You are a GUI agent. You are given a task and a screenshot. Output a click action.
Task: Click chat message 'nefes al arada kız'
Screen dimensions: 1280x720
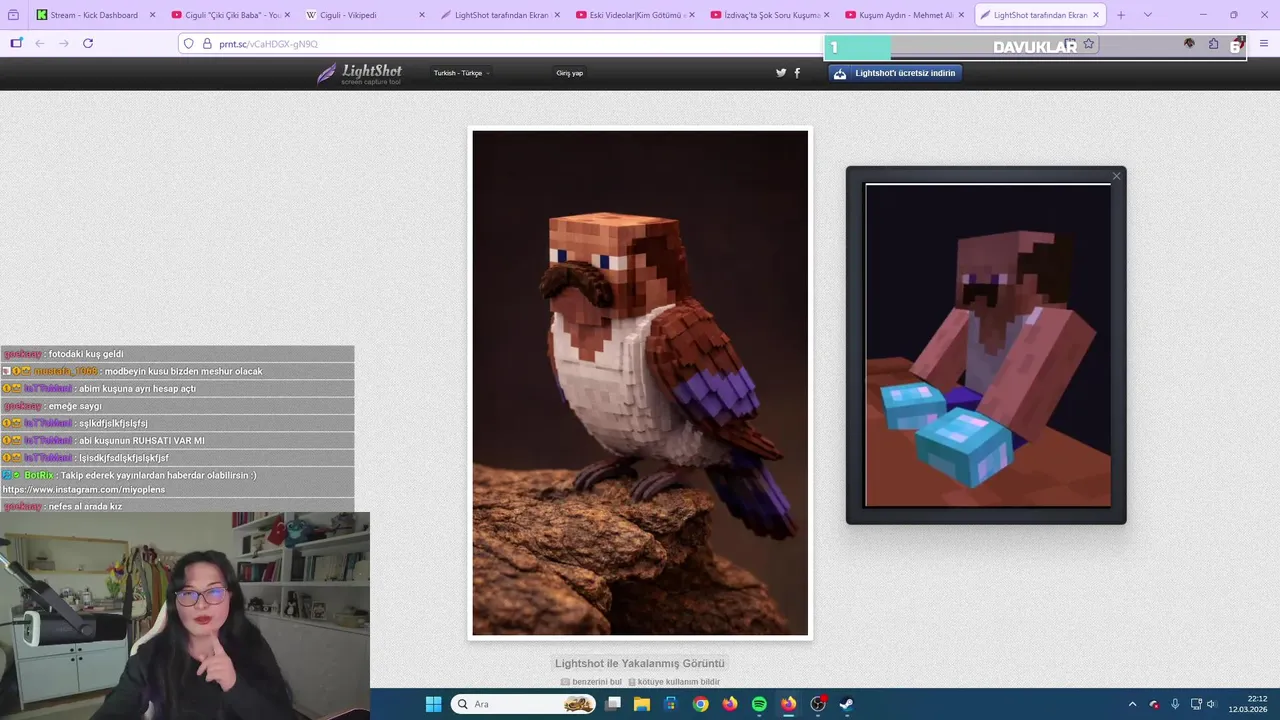click(85, 507)
